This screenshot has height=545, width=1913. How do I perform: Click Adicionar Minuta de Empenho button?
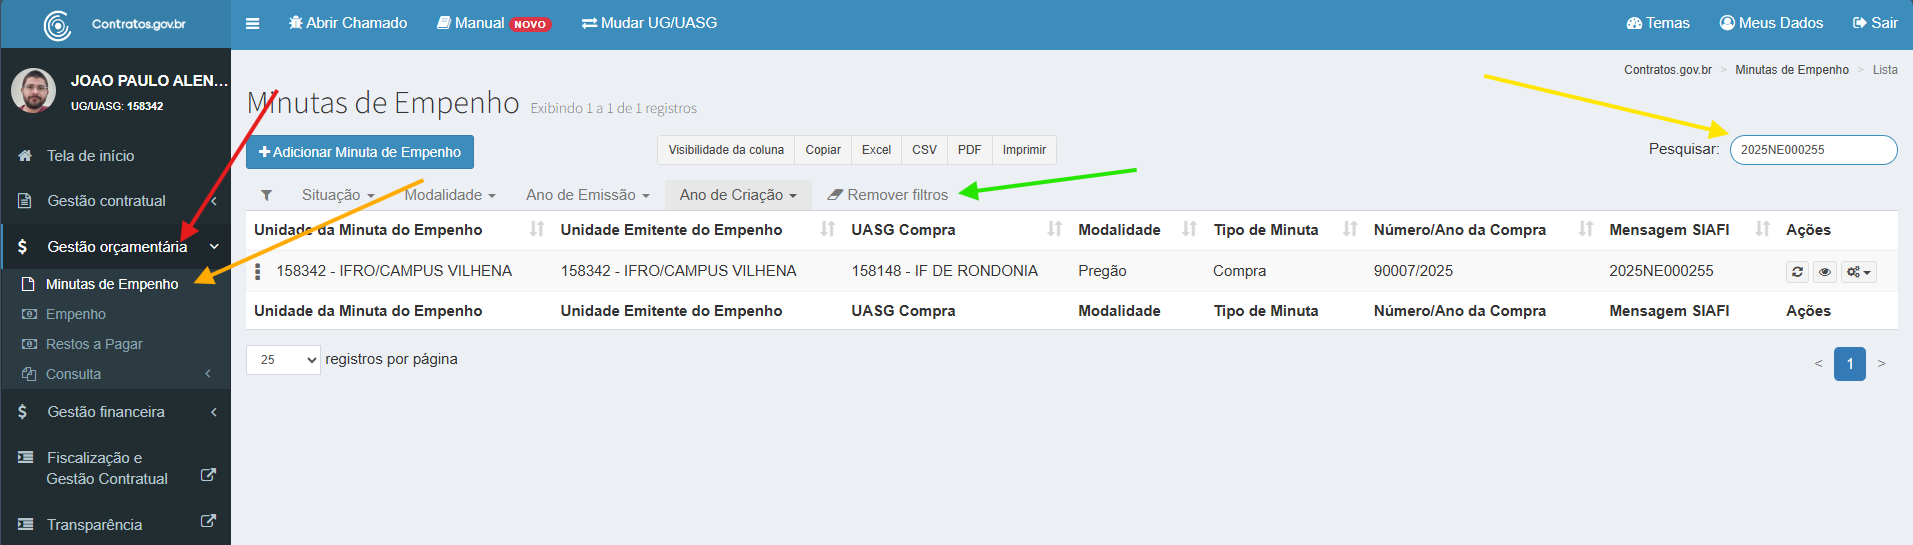[x=360, y=152]
